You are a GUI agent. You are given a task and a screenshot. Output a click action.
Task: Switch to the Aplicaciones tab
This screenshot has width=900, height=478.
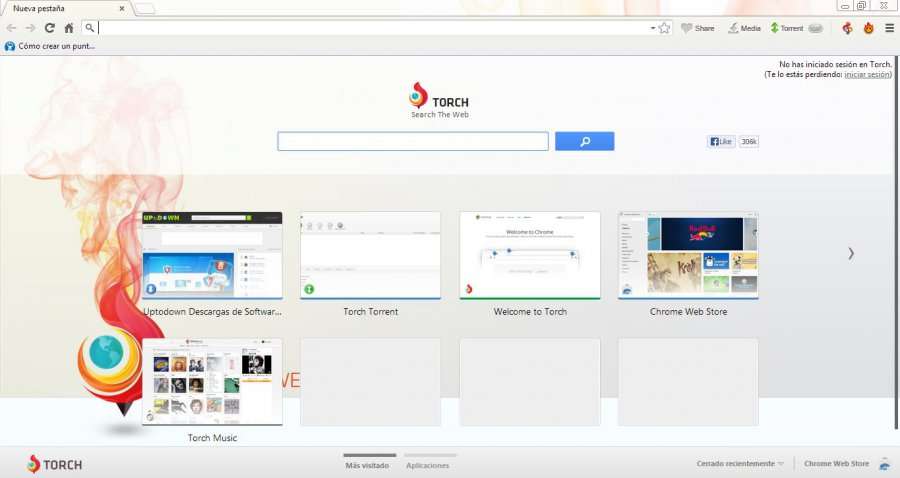[x=427, y=465]
